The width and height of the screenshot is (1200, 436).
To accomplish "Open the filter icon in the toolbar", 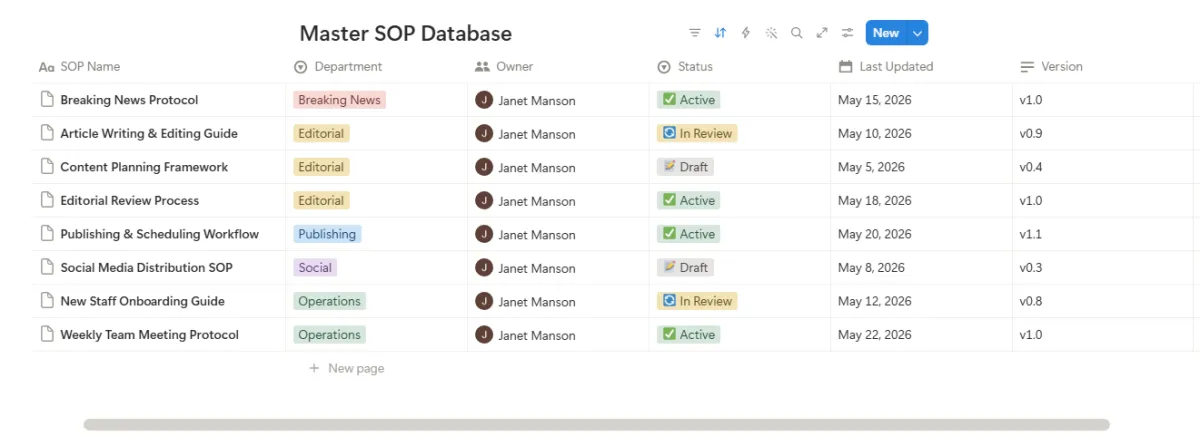I will click(x=695, y=33).
